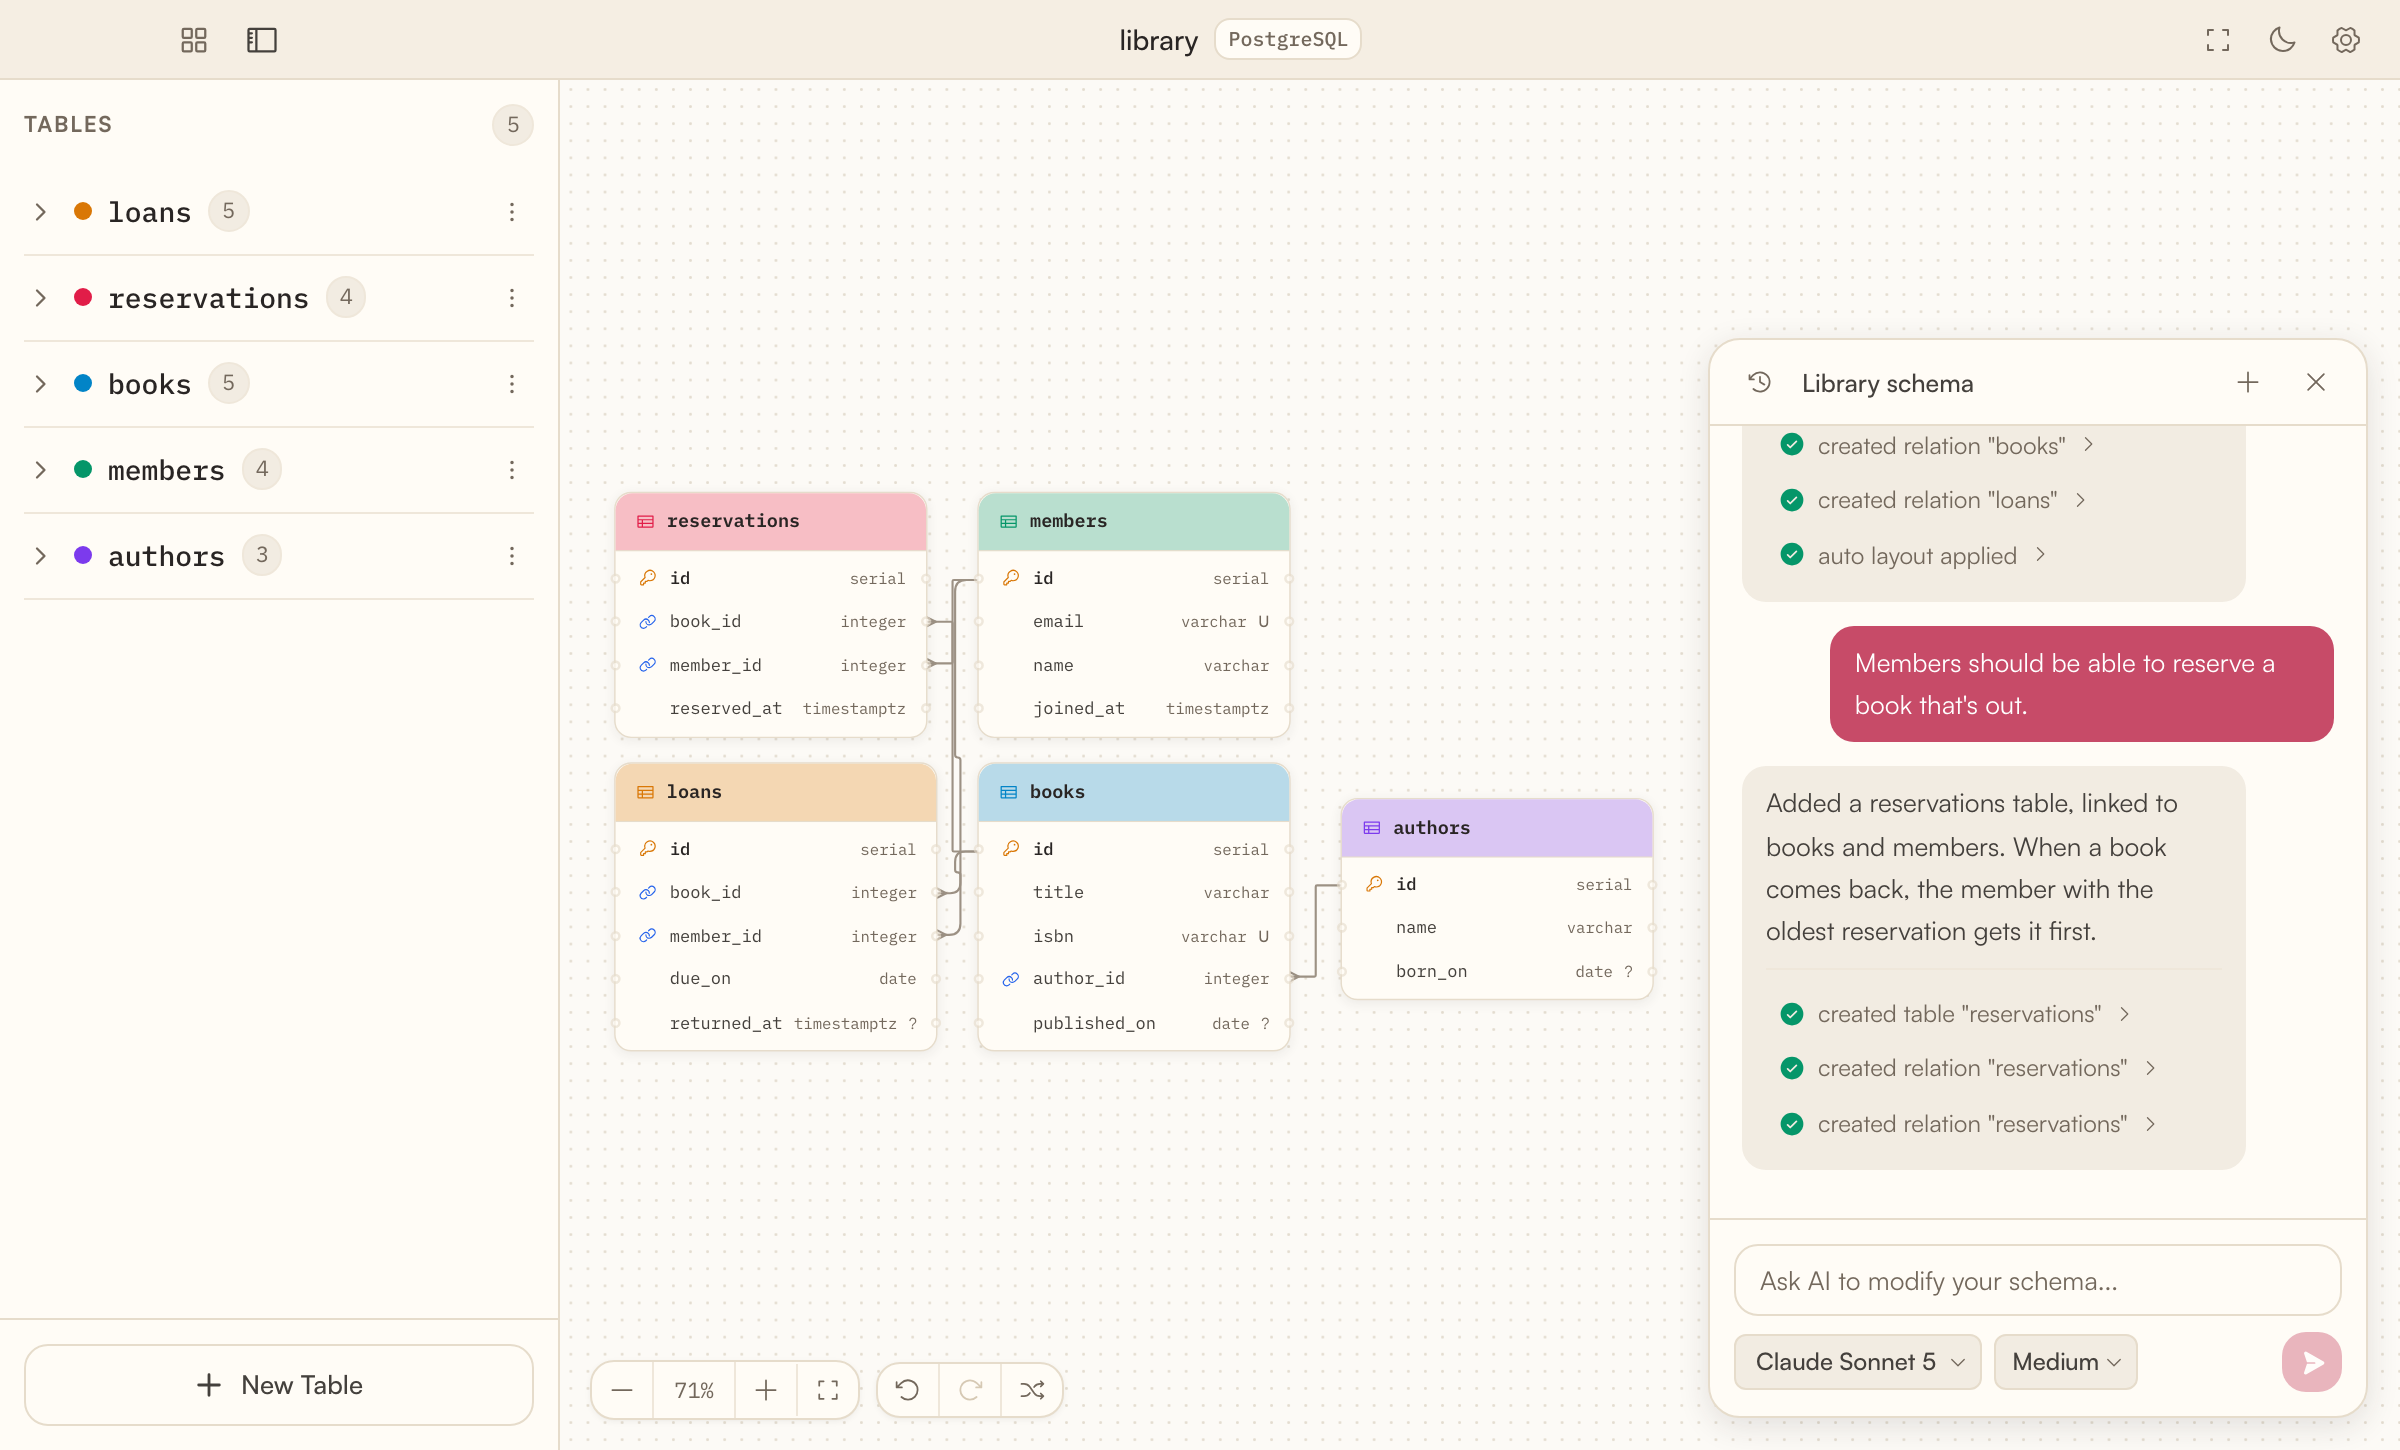2400x1450 pixels.
Task: Click the library project title
Action: pyautogui.click(x=1158, y=40)
